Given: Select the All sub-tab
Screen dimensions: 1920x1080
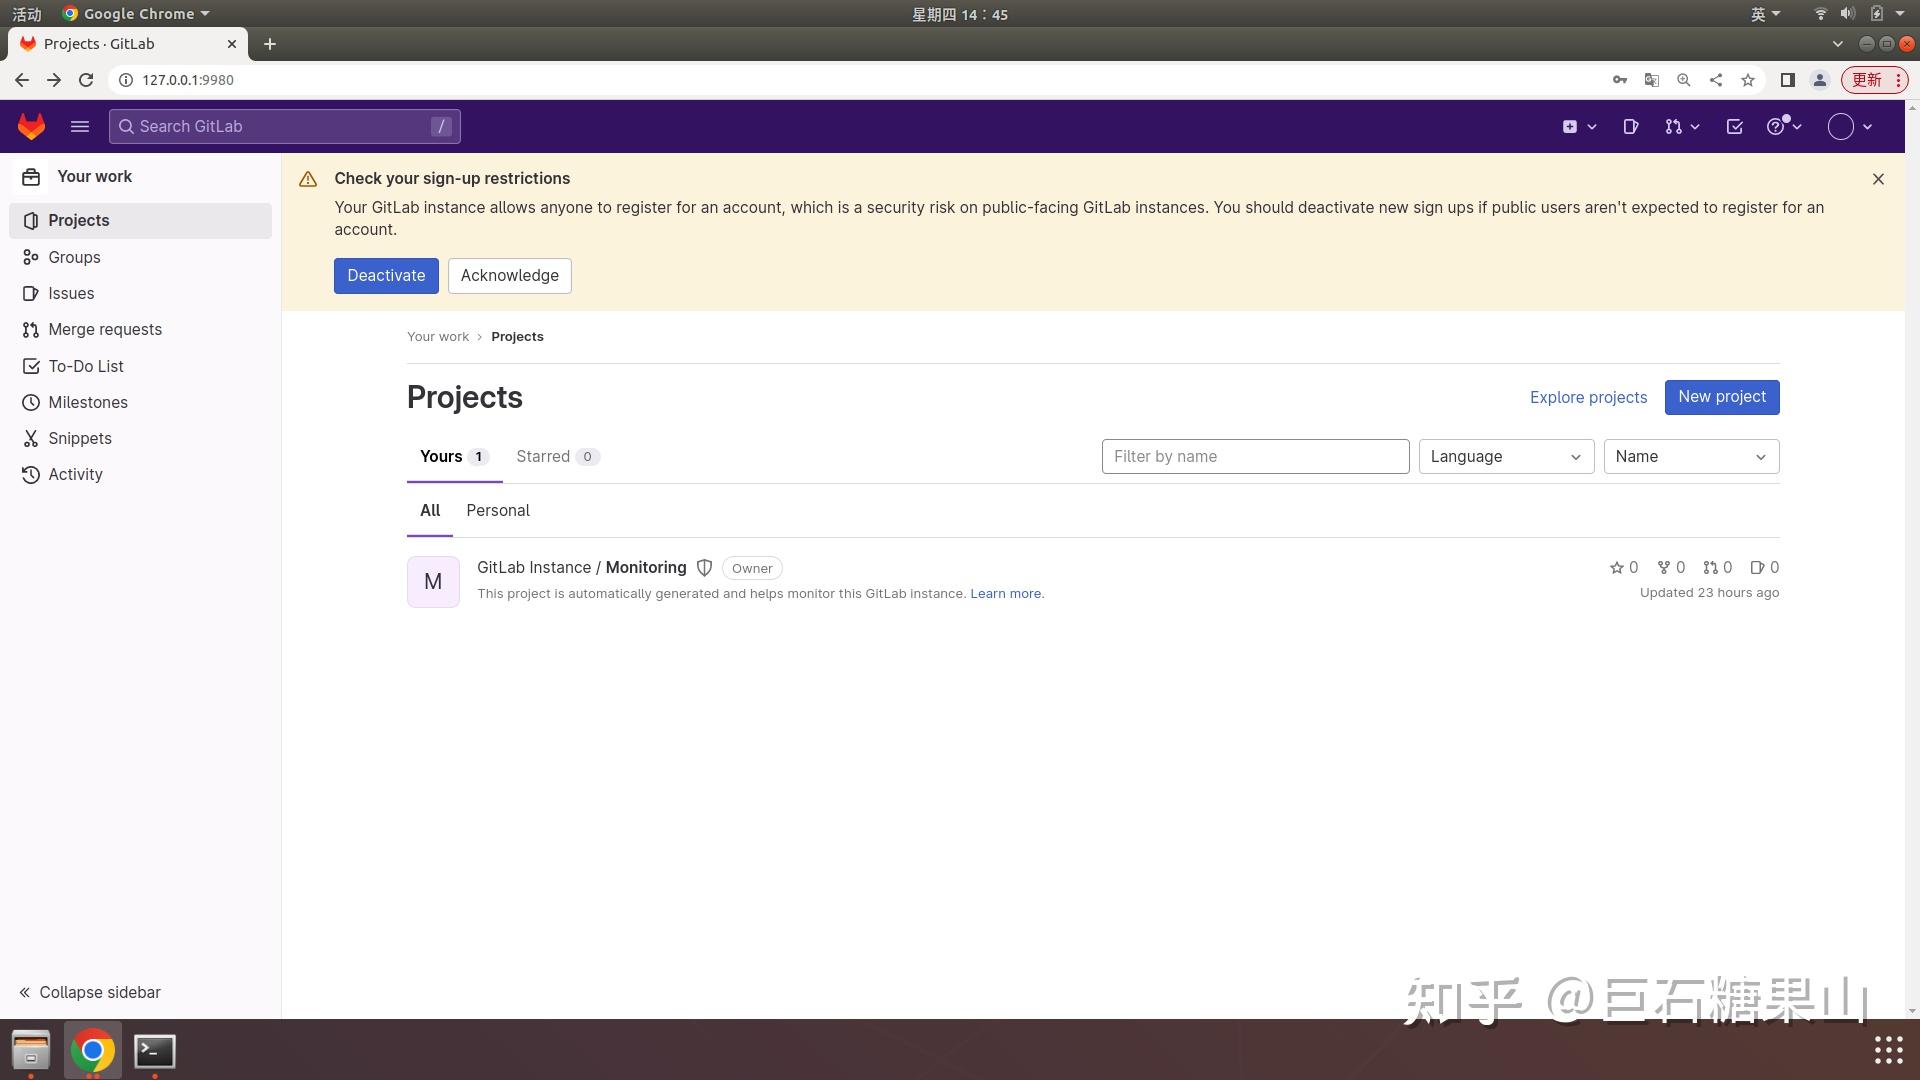Looking at the screenshot, I should click(430, 511).
